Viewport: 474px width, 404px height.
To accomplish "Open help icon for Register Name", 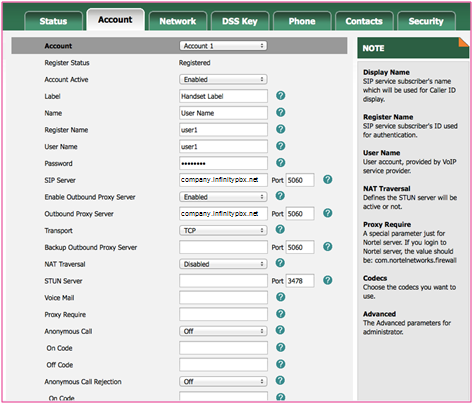I will [281, 129].
